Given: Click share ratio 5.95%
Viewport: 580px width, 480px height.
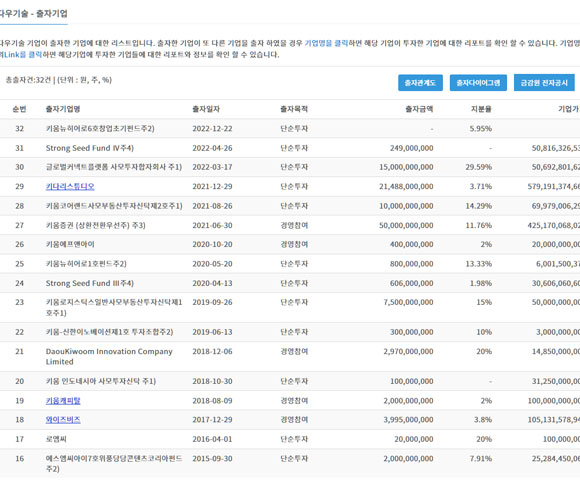Looking at the screenshot, I should coord(481,129).
